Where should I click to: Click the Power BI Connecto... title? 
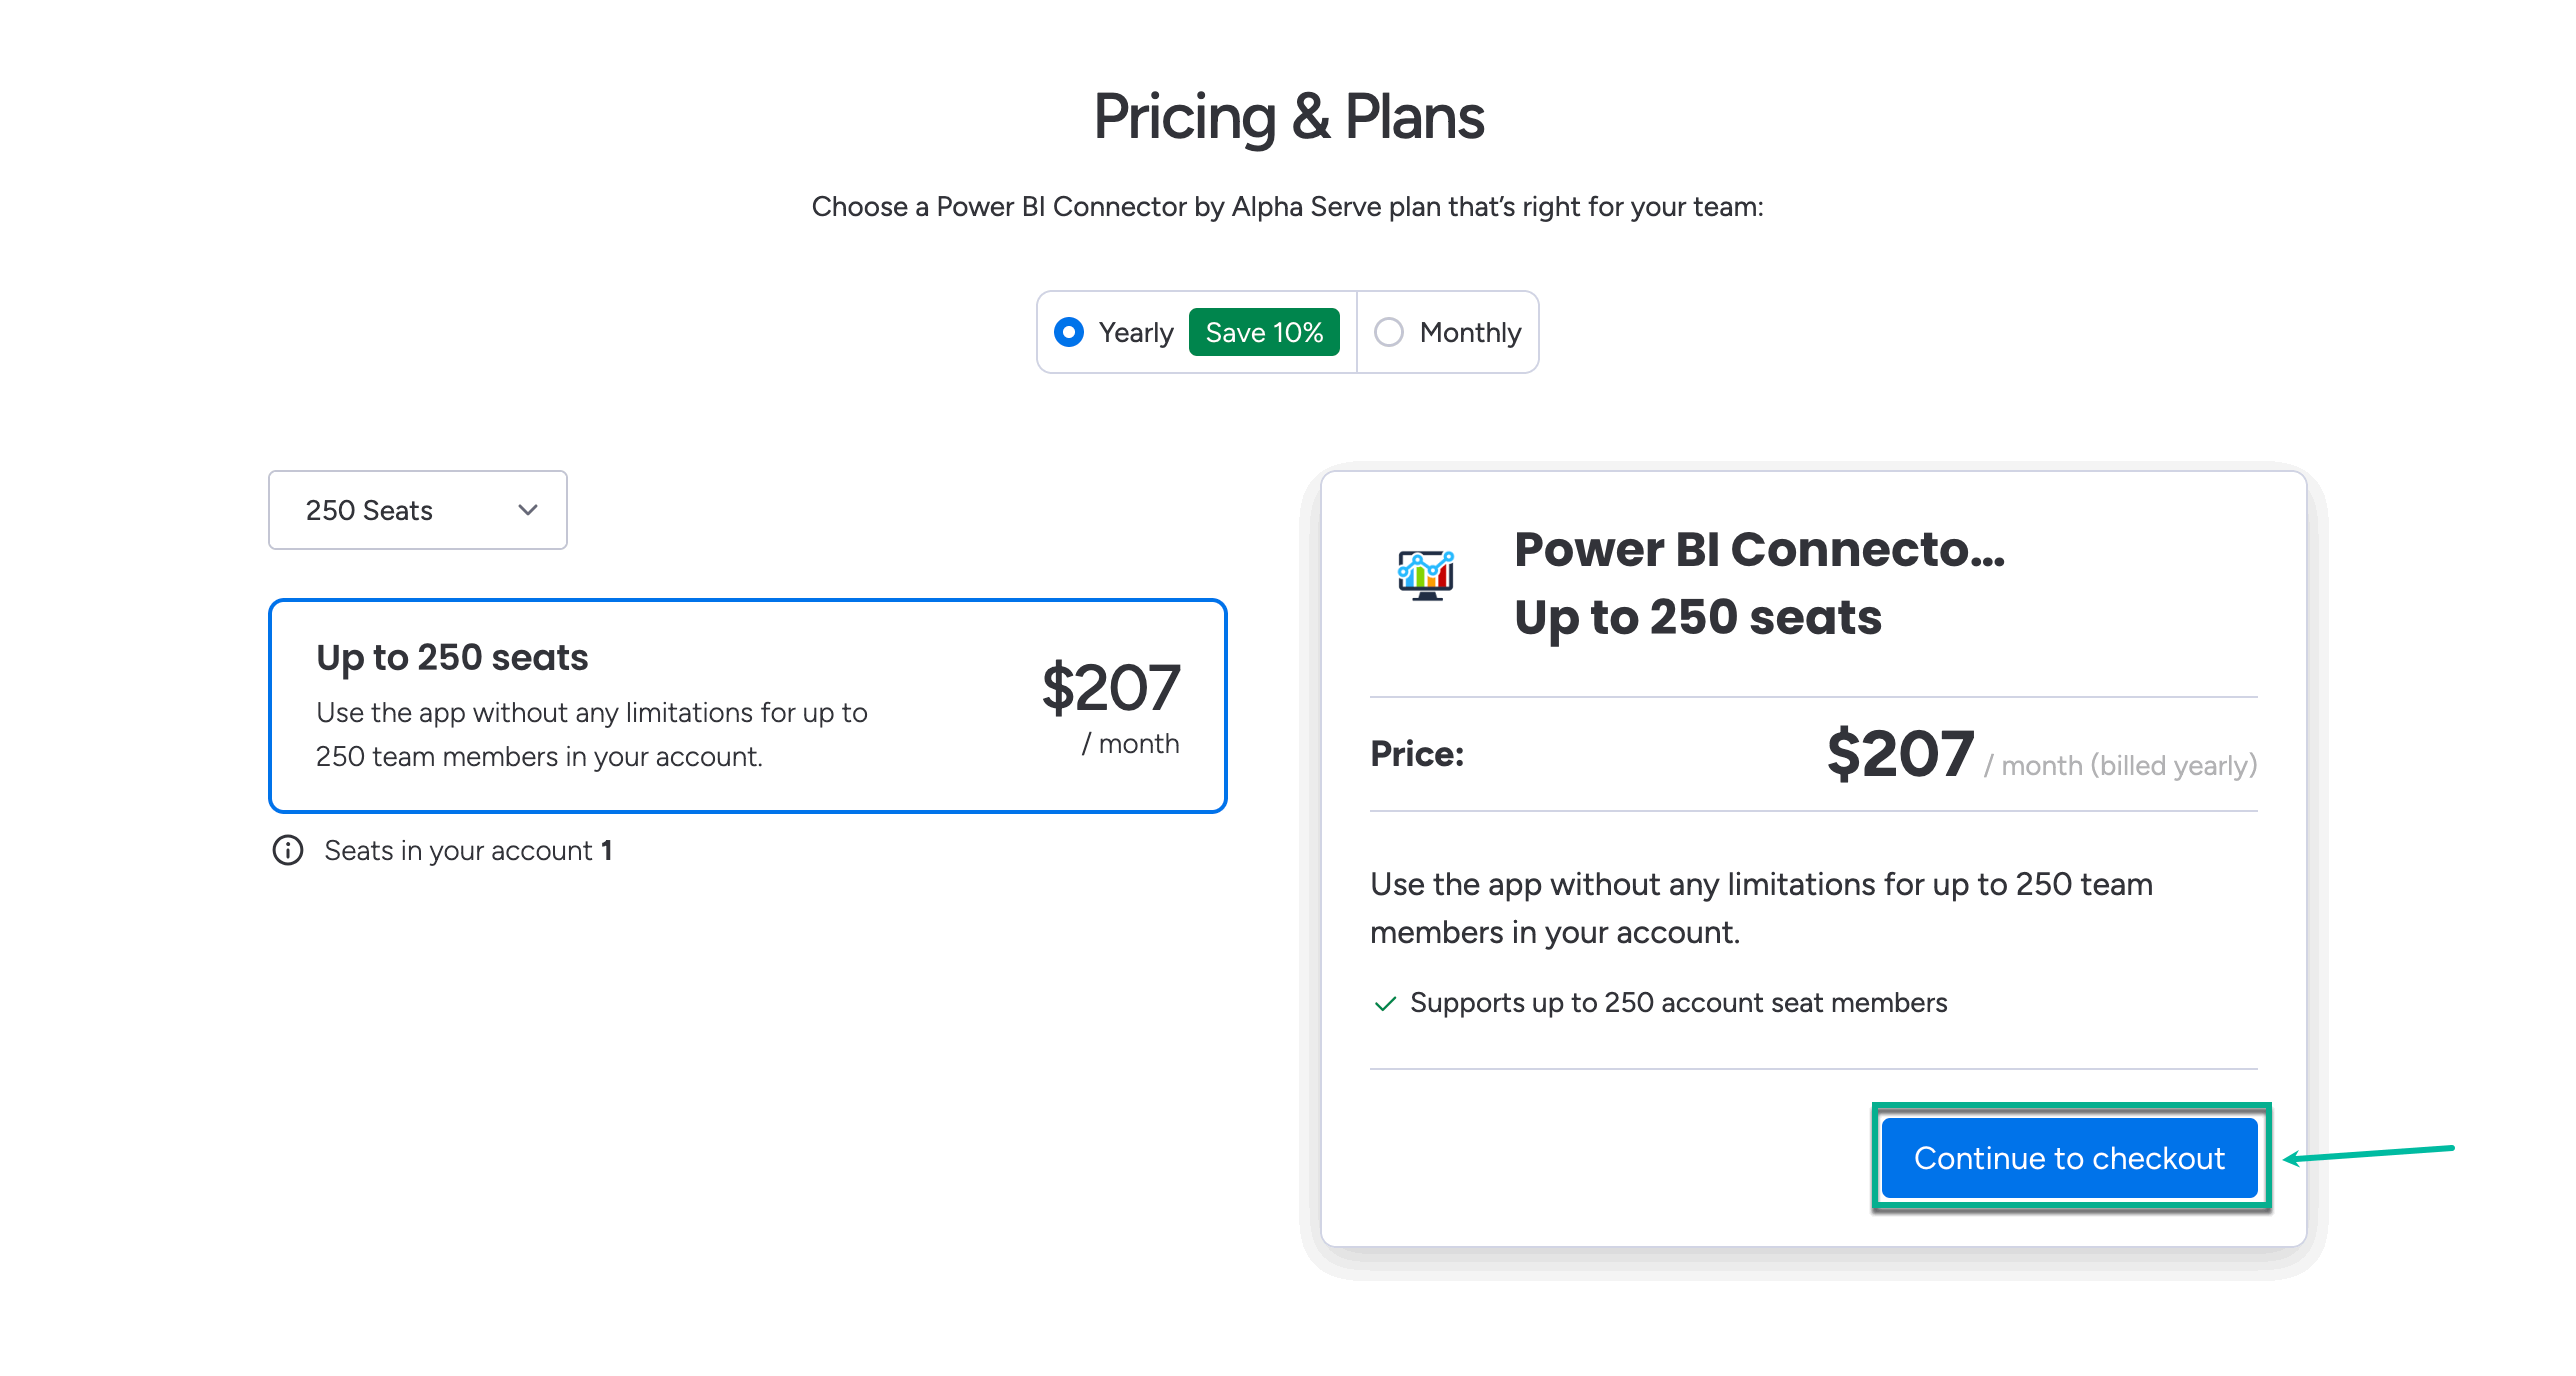click(1759, 549)
